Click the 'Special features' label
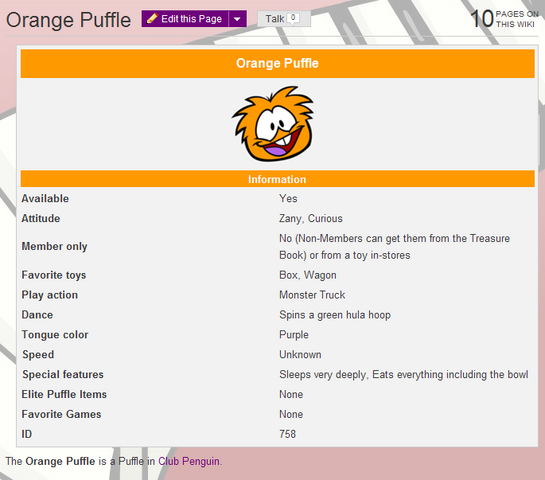The image size is (545, 480). [63, 374]
